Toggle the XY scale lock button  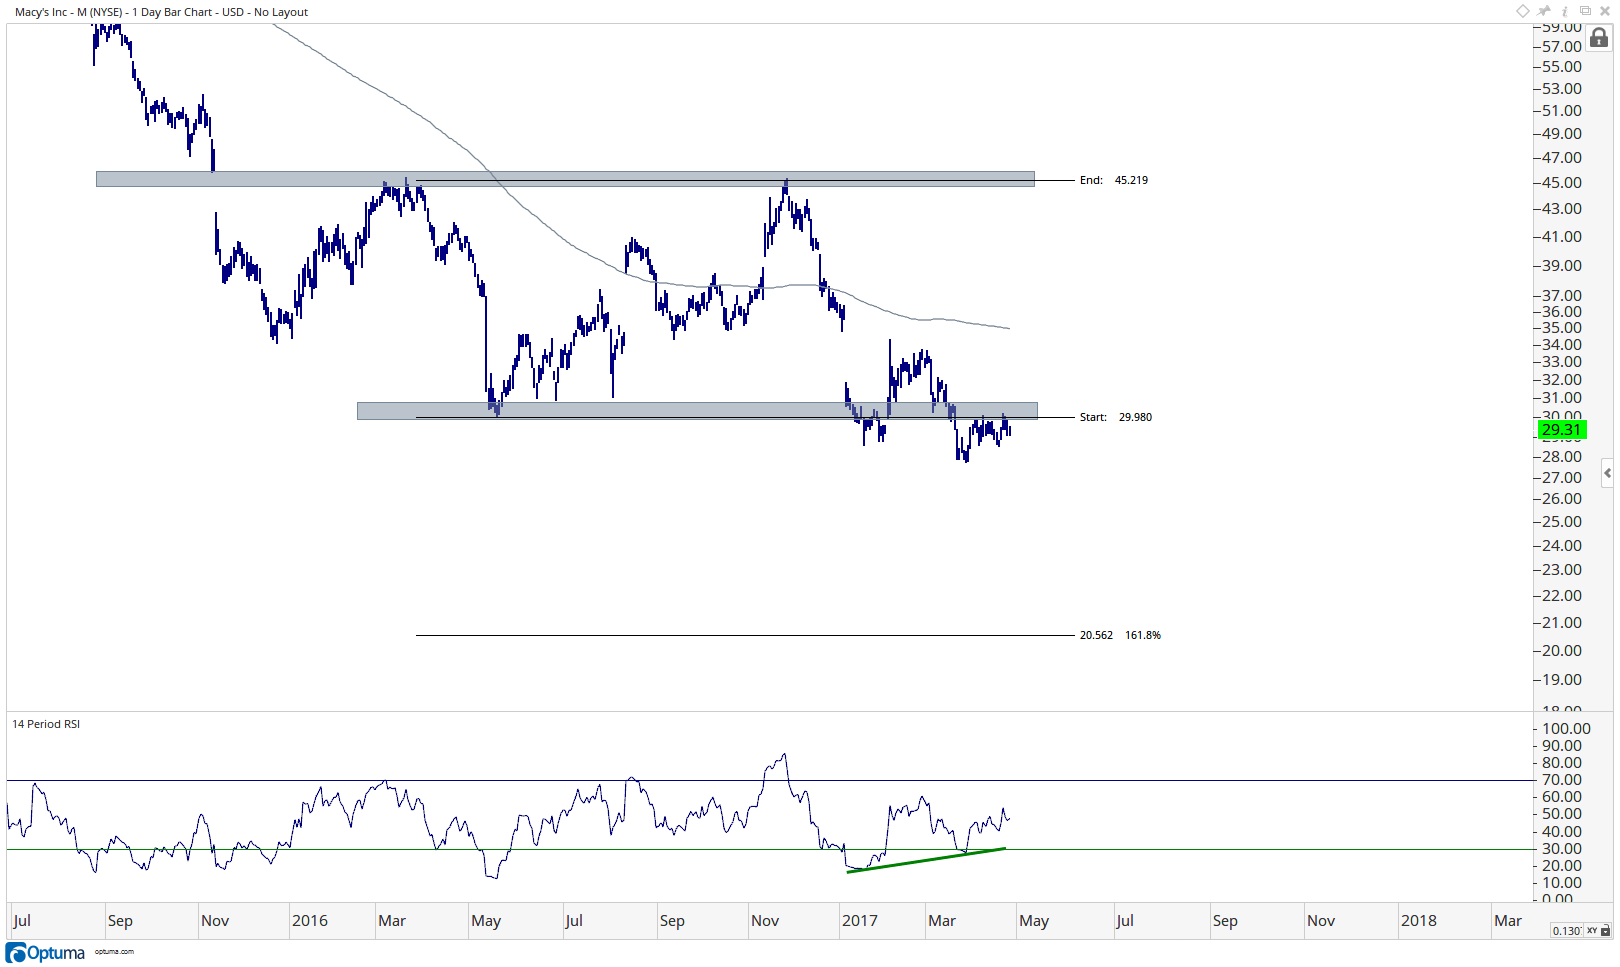[1598, 931]
